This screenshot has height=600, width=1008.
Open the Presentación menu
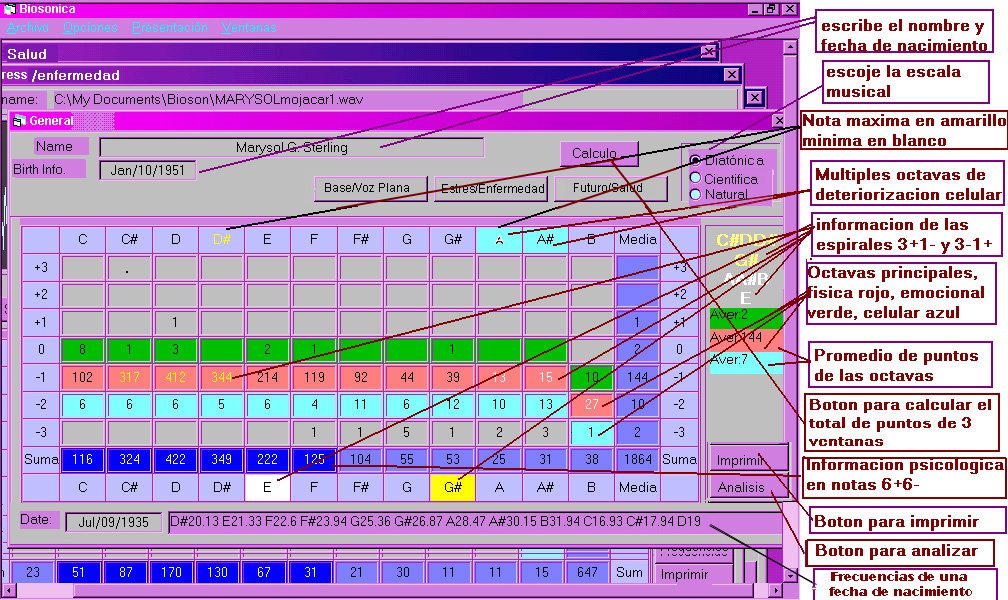click(170, 28)
